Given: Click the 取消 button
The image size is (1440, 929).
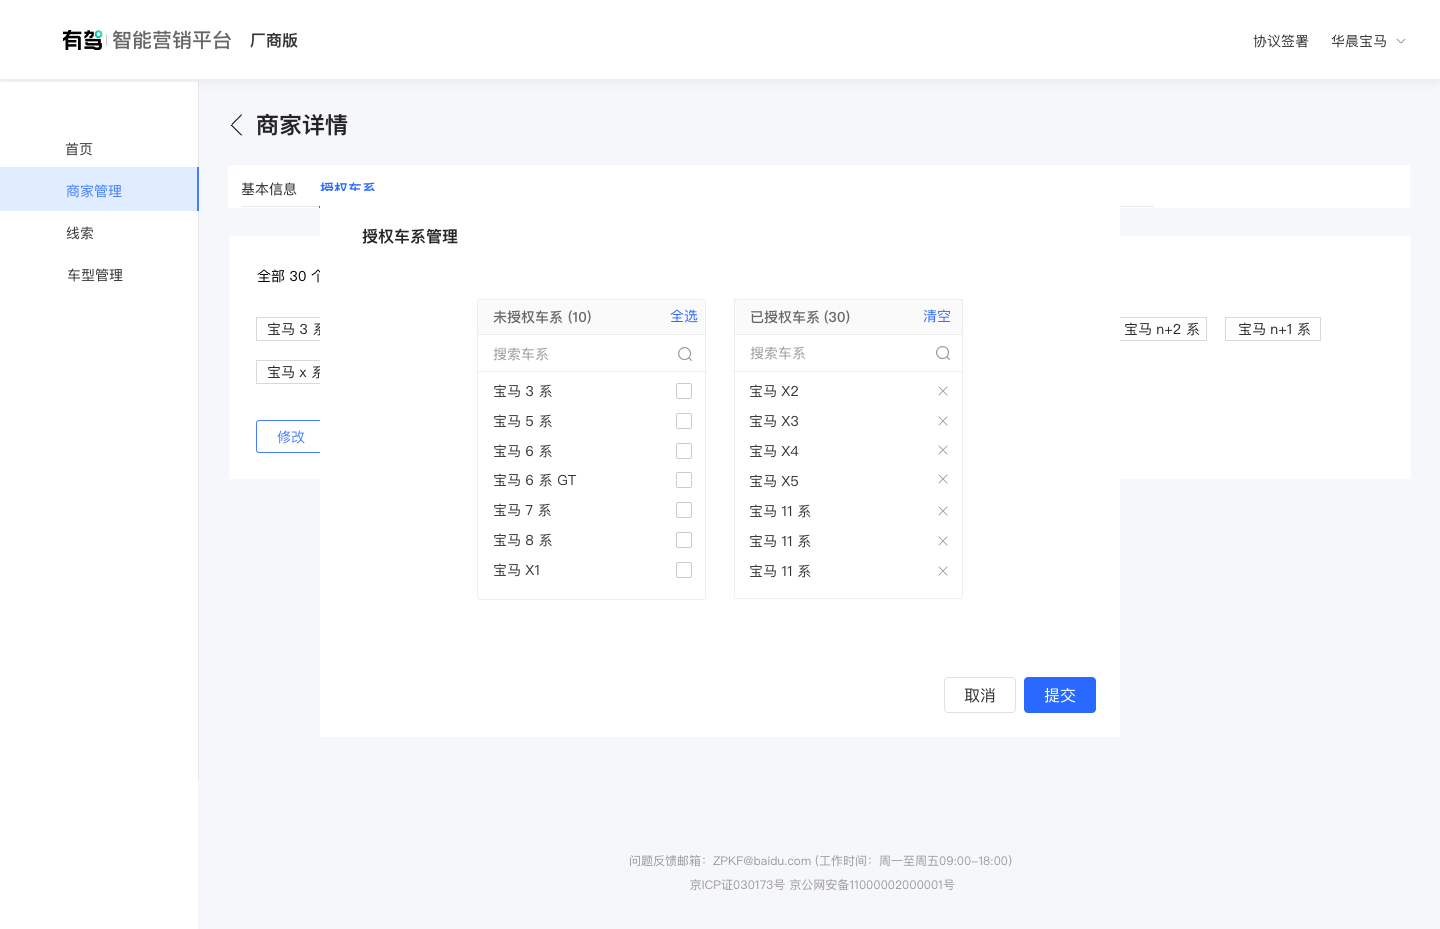Looking at the screenshot, I should 980,695.
